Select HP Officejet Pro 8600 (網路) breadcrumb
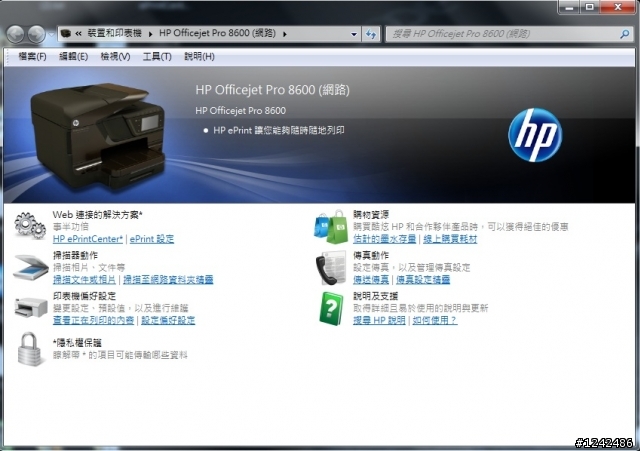Viewport: 640px width, 451px height. (218, 33)
